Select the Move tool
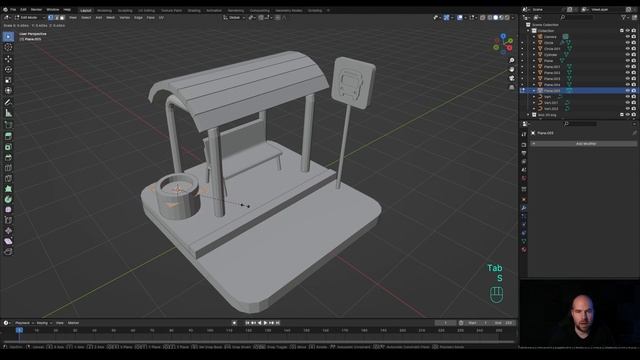Image resolution: width=640 pixels, height=360 pixels. tap(8, 59)
